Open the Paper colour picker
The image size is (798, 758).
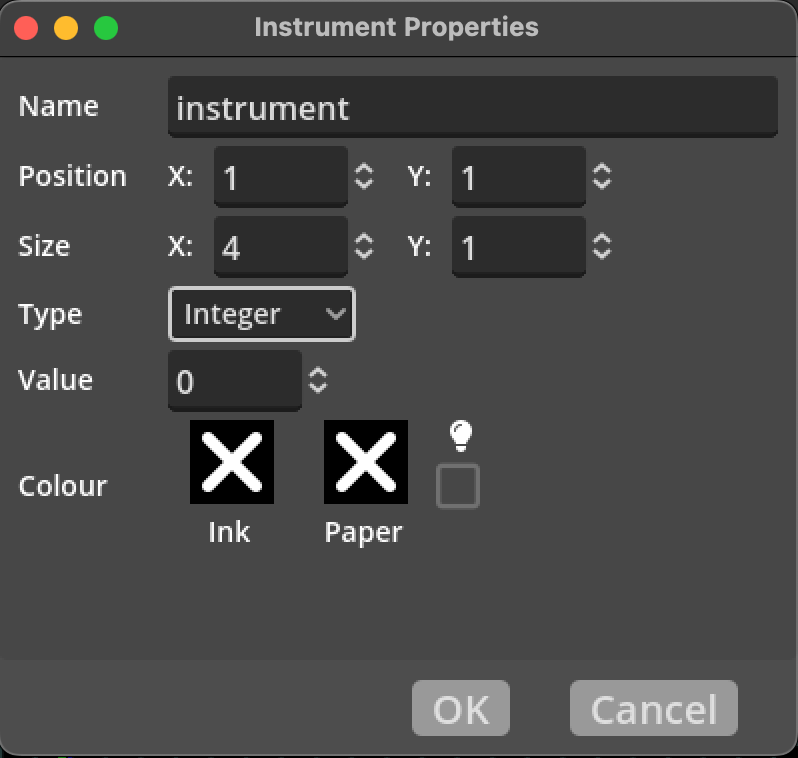click(365, 462)
